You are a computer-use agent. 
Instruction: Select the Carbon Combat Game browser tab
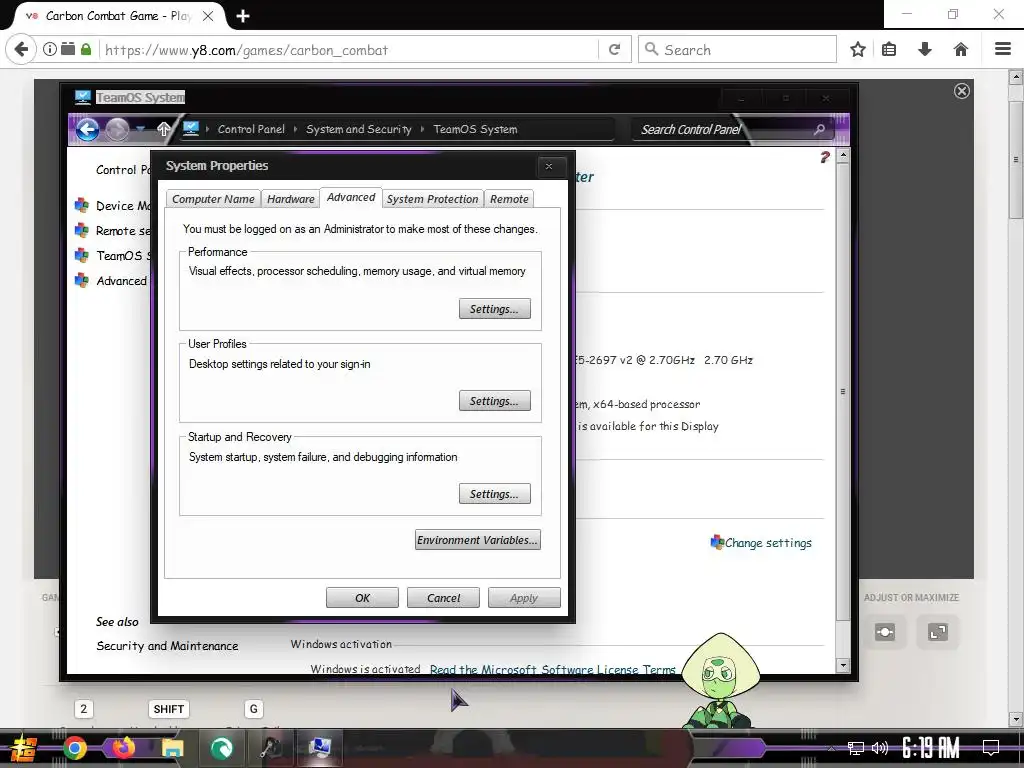[119, 16]
